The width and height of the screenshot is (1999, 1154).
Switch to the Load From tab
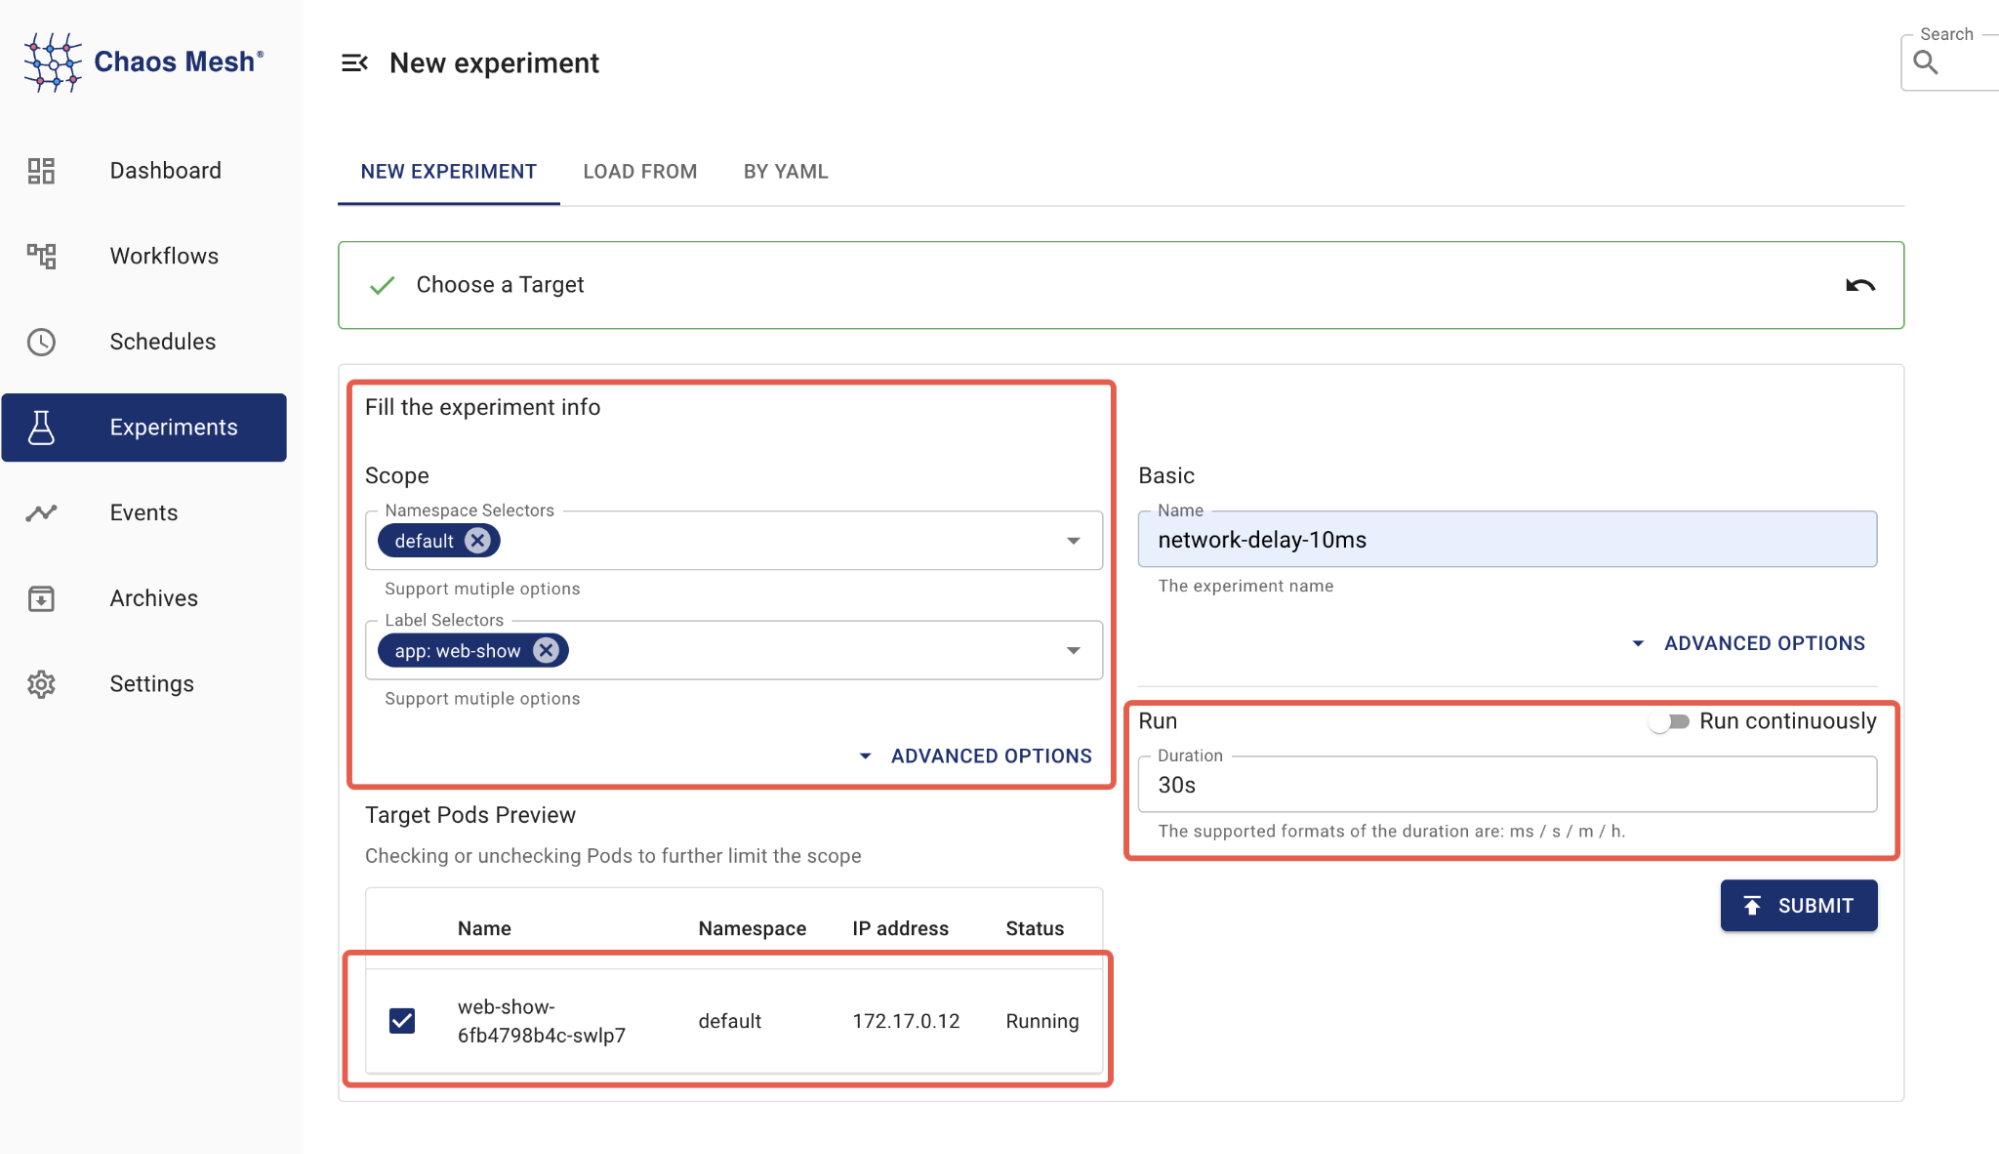640,172
